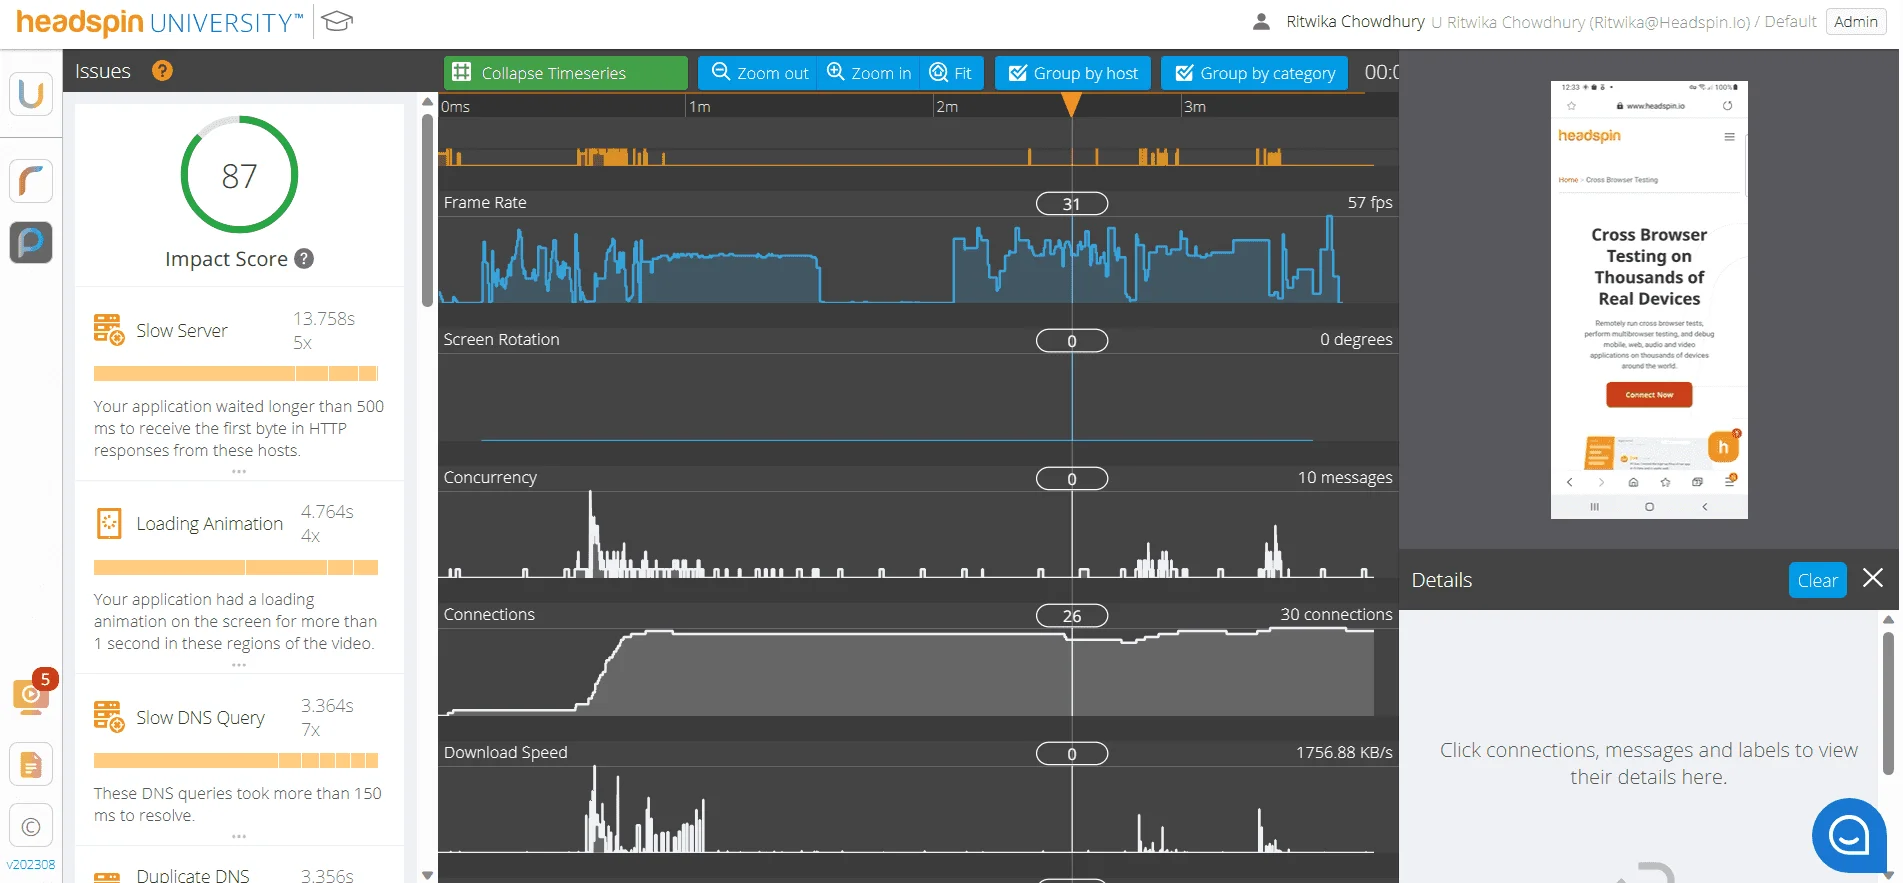Viewport: 1903px width, 883px height.
Task: Click the Clear button in Details
Action: click(1817, 580)
